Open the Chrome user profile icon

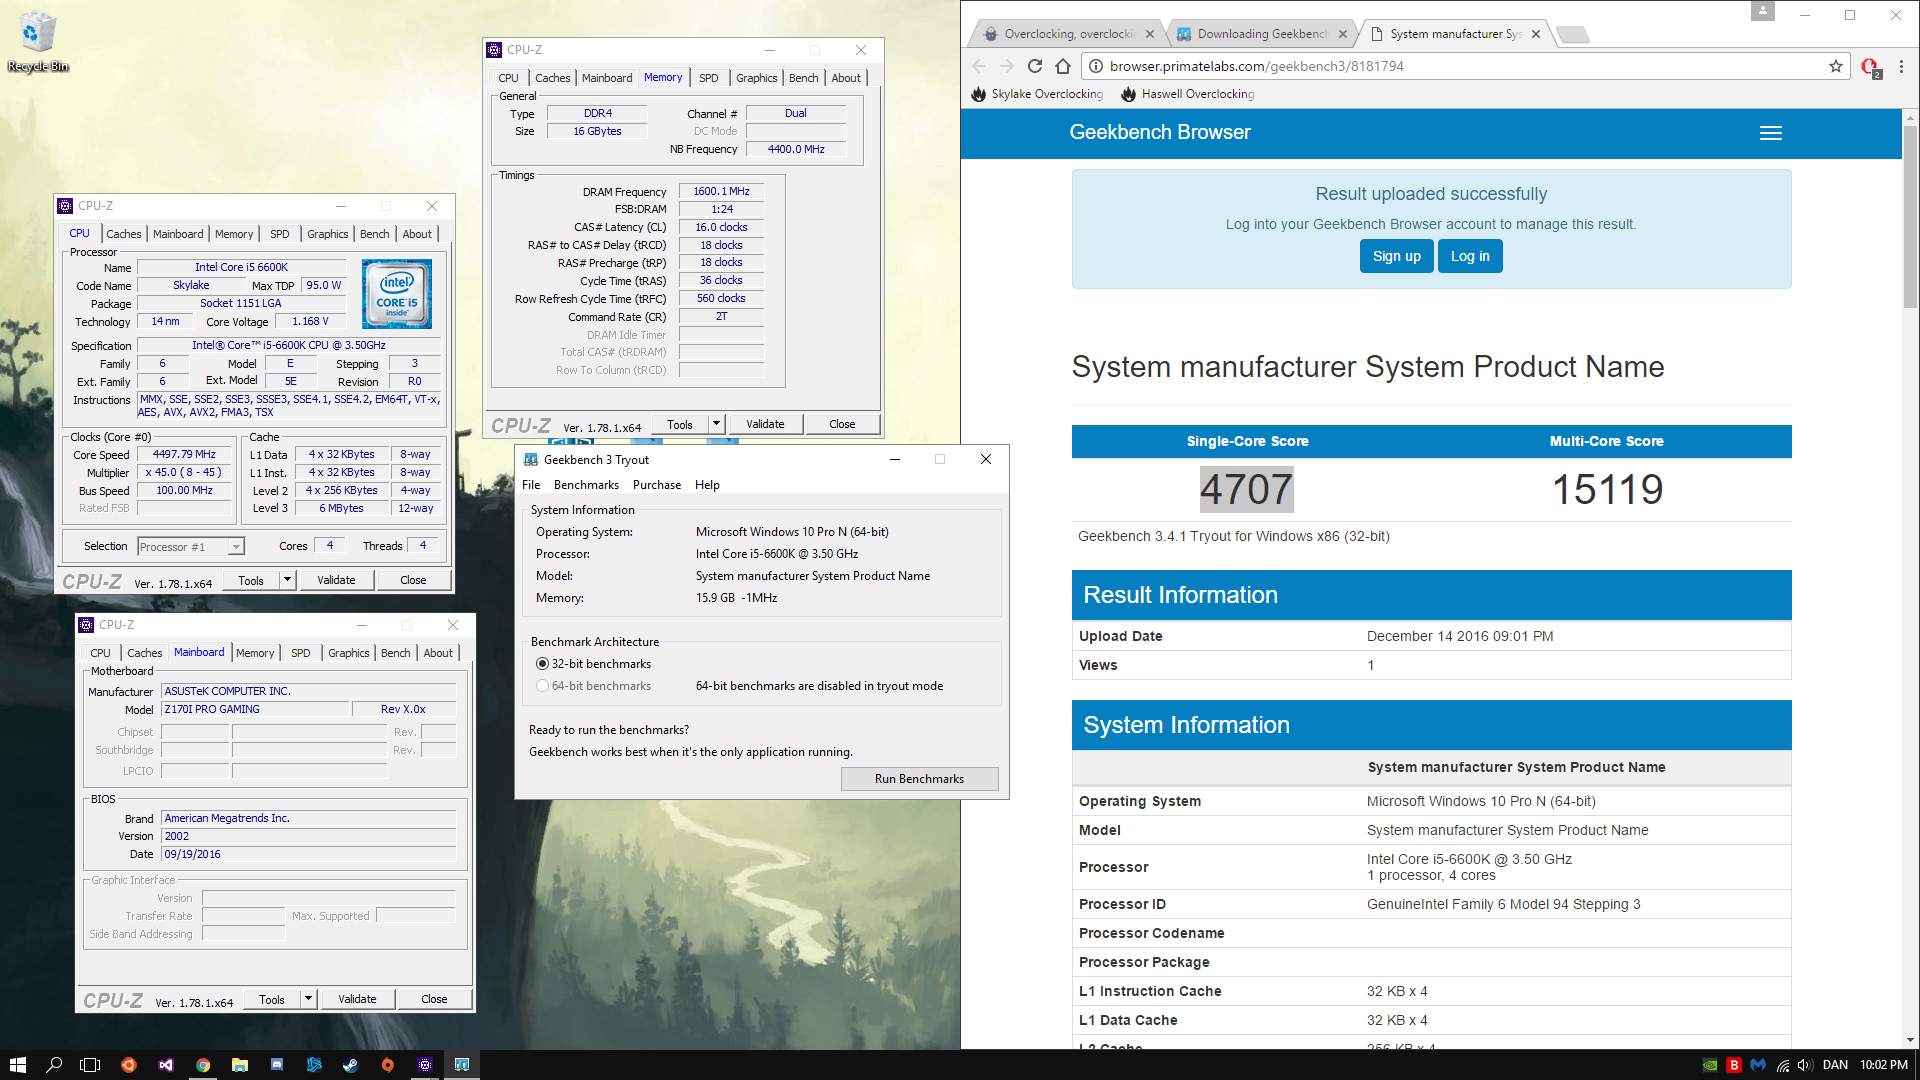pyautogui.click(x=1763, y=11)
